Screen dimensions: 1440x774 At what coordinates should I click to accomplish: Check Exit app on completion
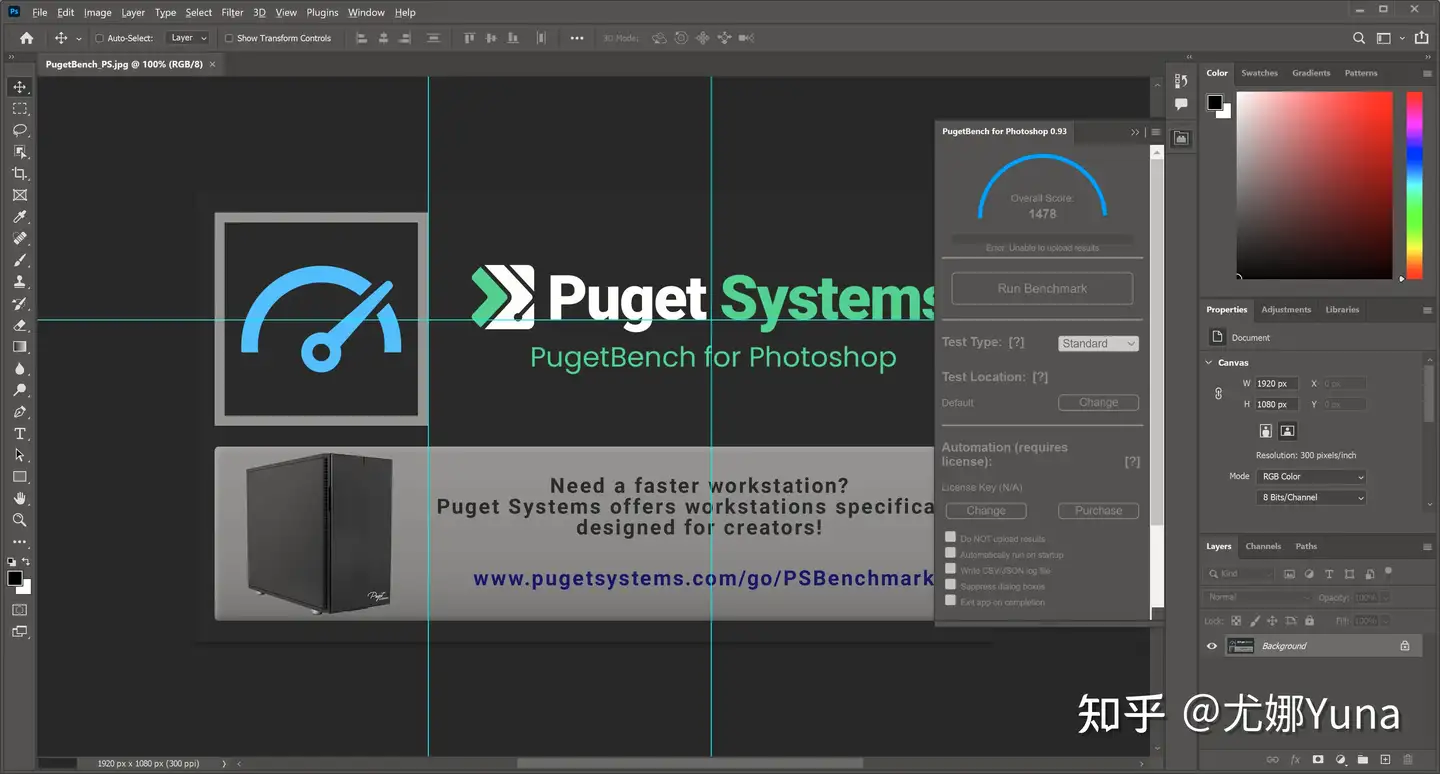click(951, 601)
